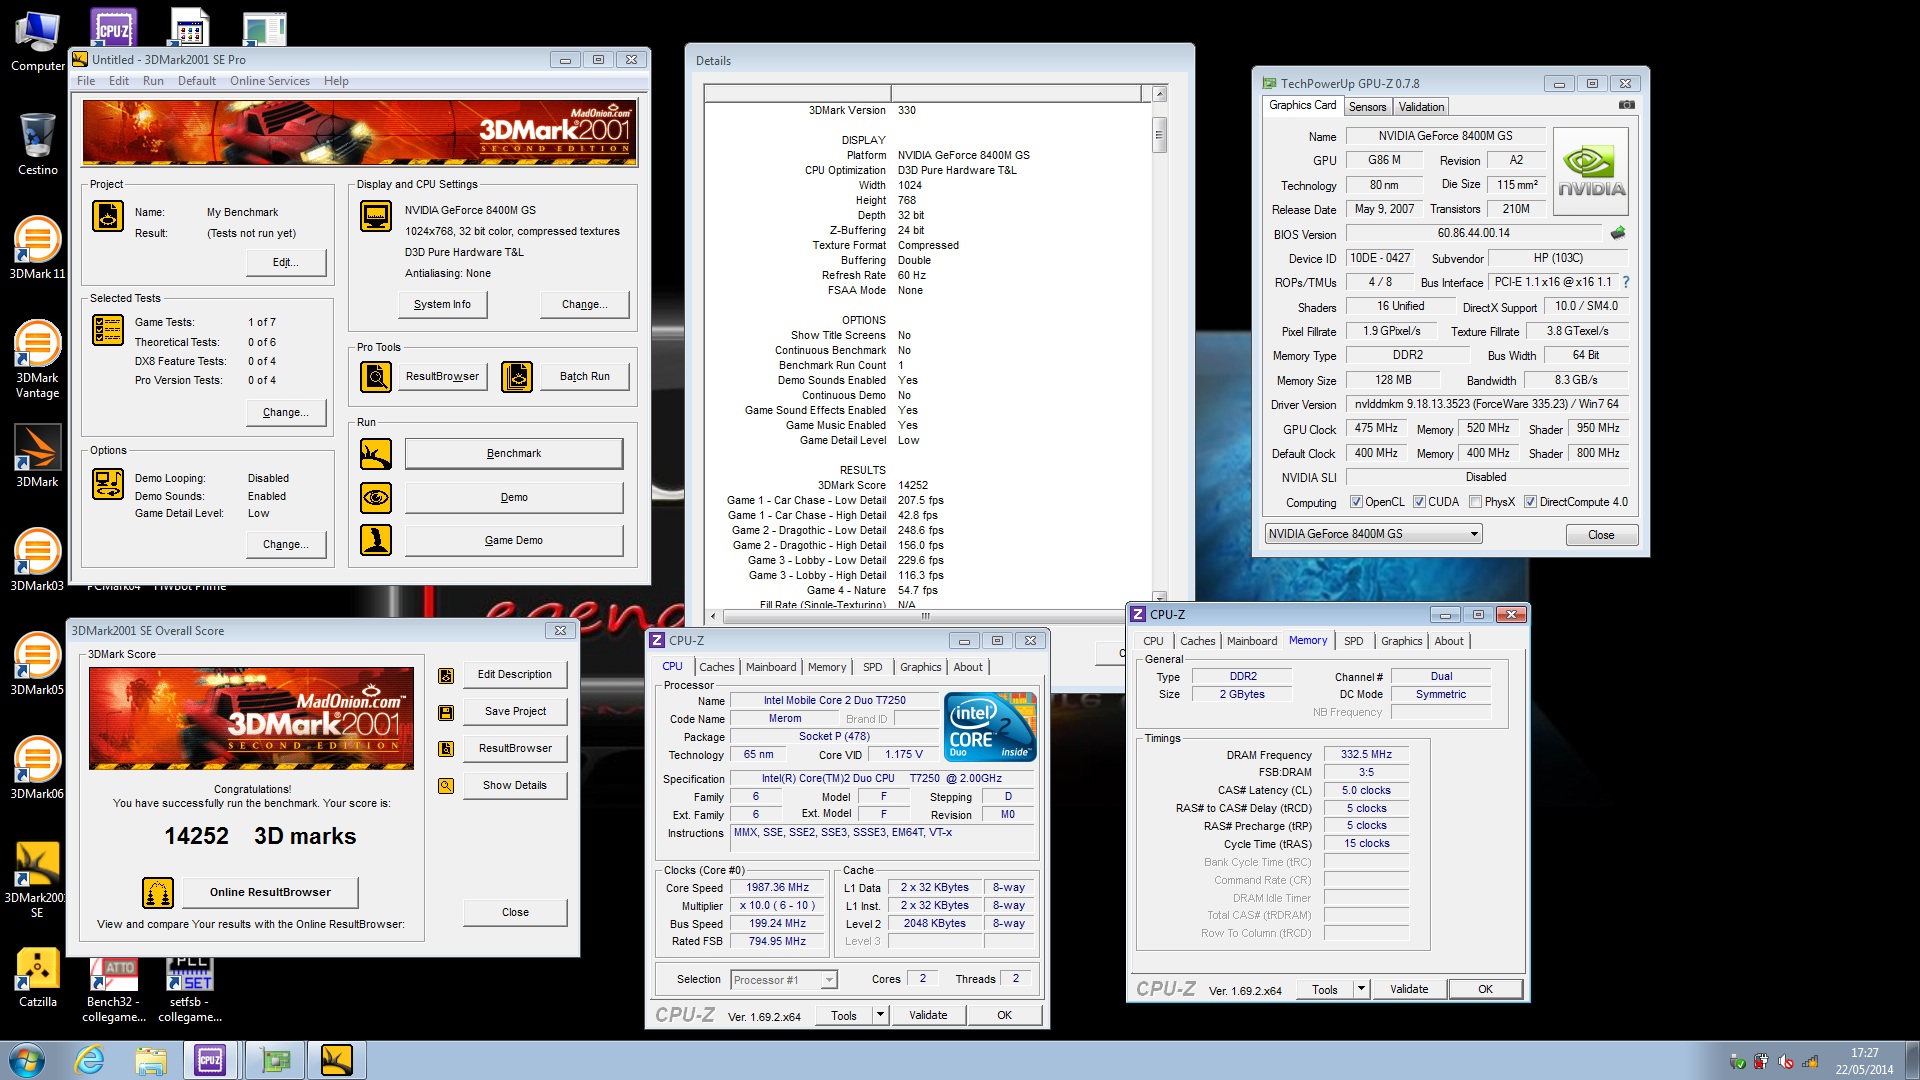Open the Online Services menu
The image size is (1920, 1080).
(270, 81)
